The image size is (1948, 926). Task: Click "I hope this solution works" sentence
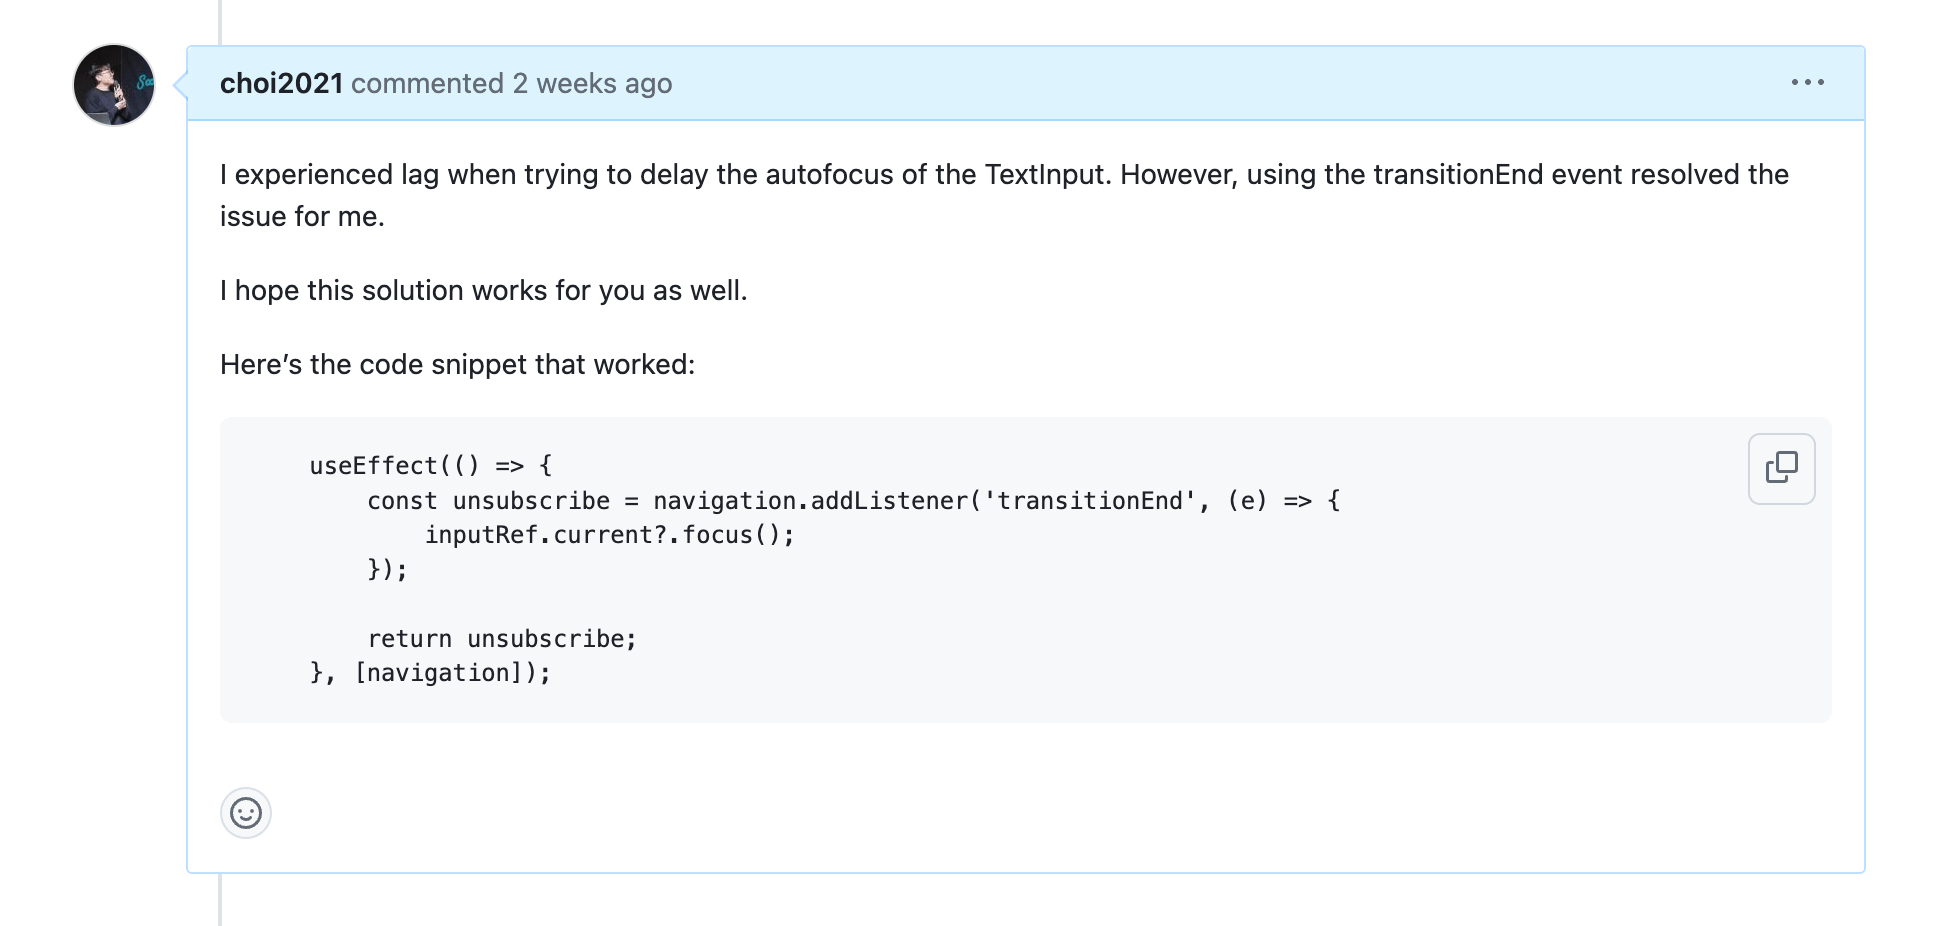[x=483, y=291]
